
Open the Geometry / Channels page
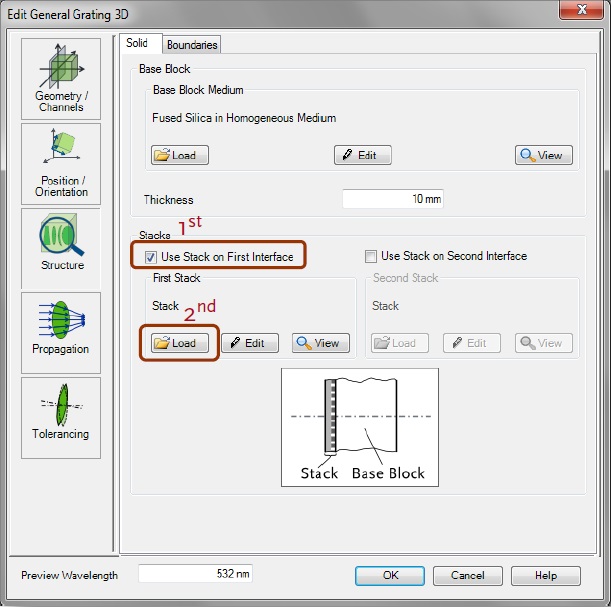coord(61,79)
